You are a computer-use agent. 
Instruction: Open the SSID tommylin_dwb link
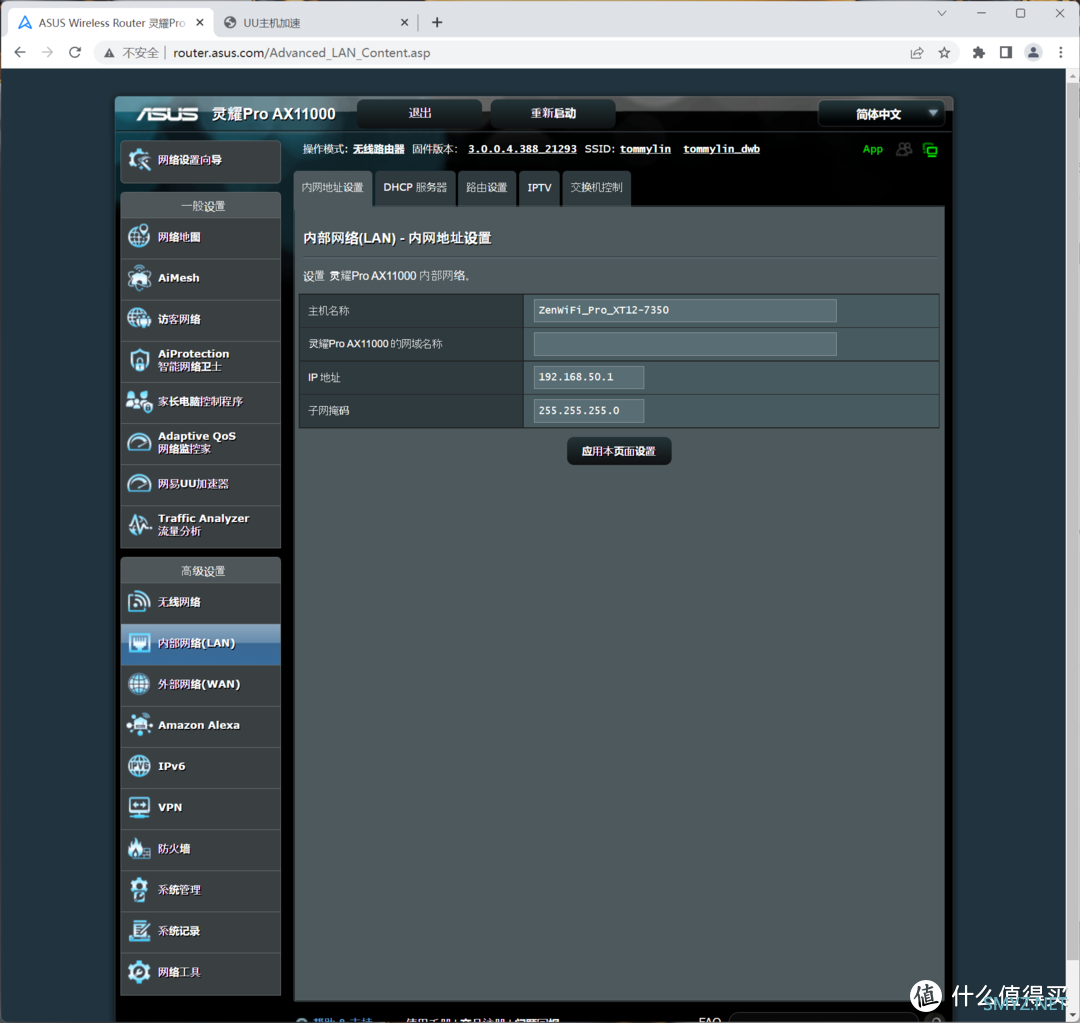[721, 149]
